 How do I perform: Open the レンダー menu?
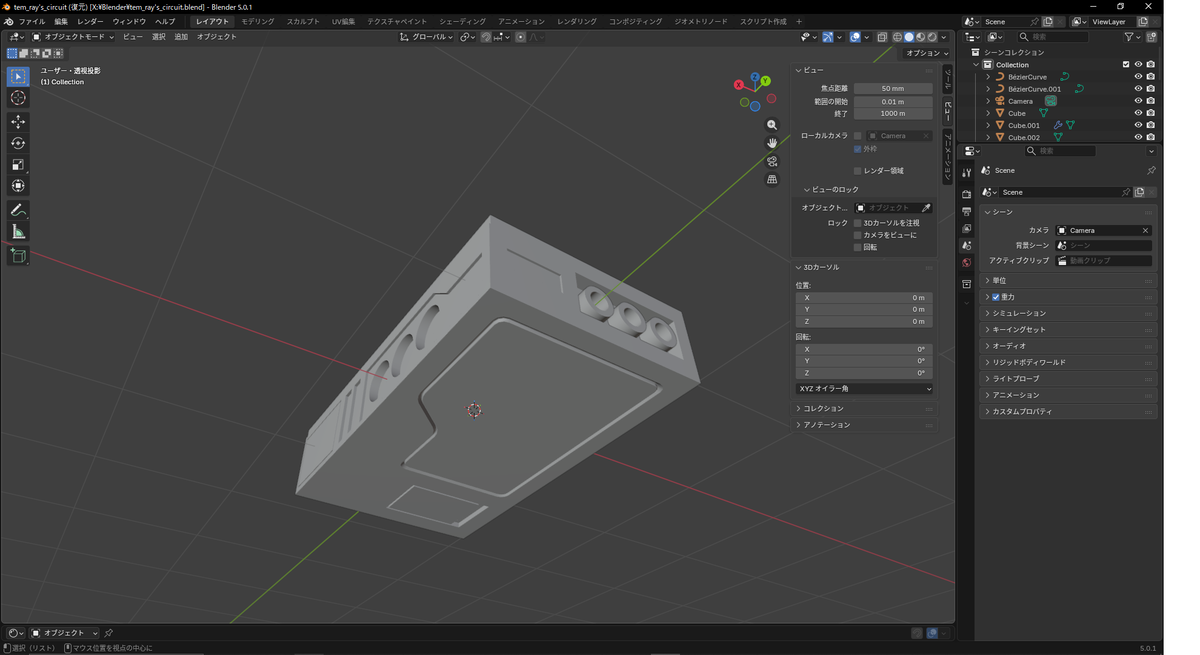[x=90, y=21]
